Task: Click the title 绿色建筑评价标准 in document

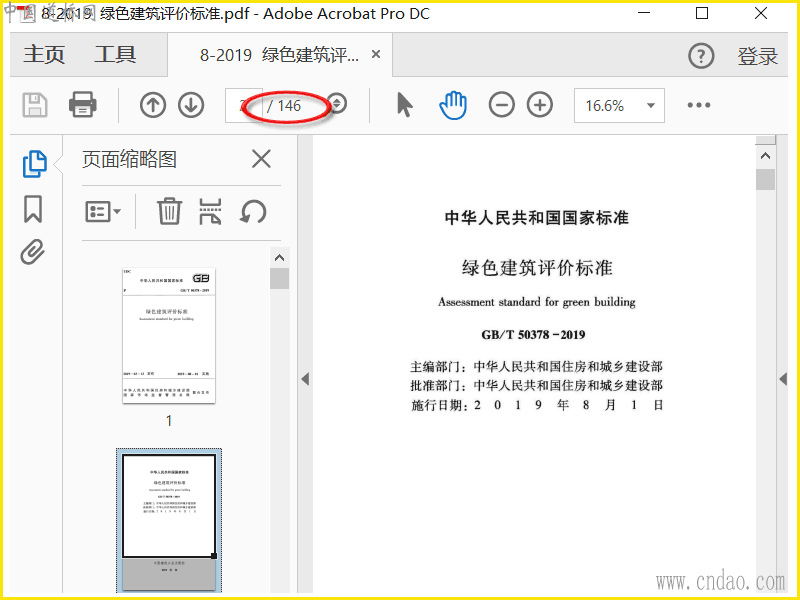Action: [x=537, y=268]
